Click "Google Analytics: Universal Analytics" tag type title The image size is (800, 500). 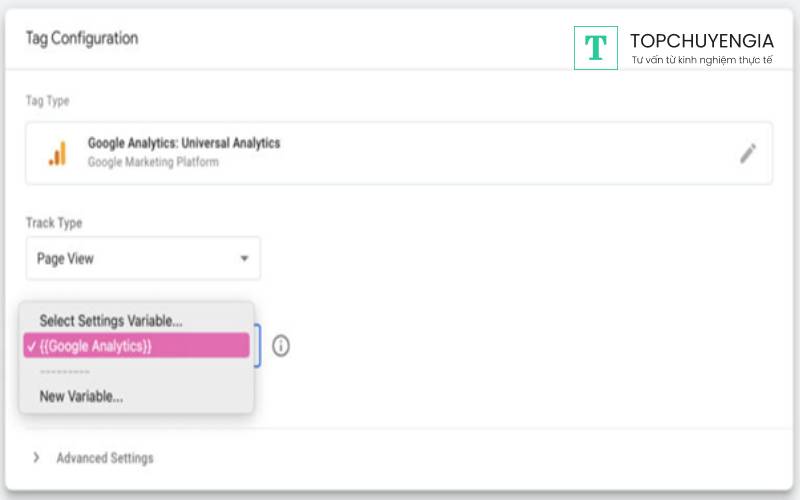[184, 143]
